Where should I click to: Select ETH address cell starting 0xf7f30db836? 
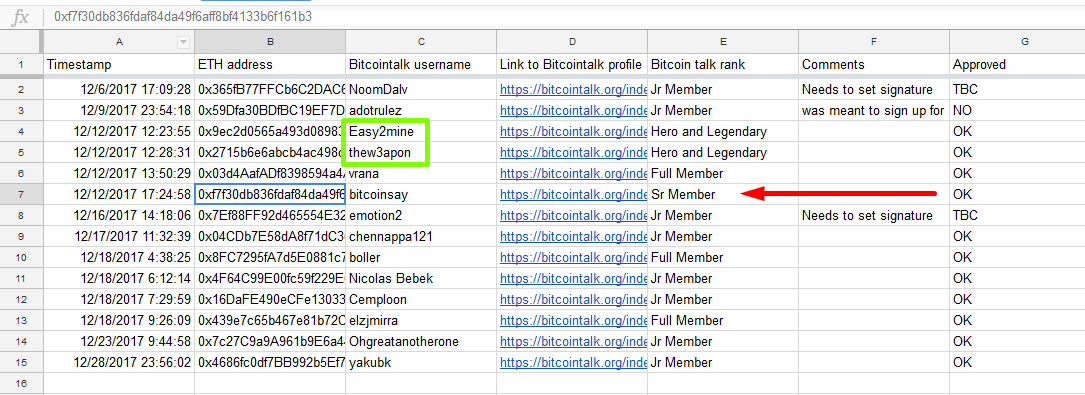pyautogui.click(x=270, y=194)
